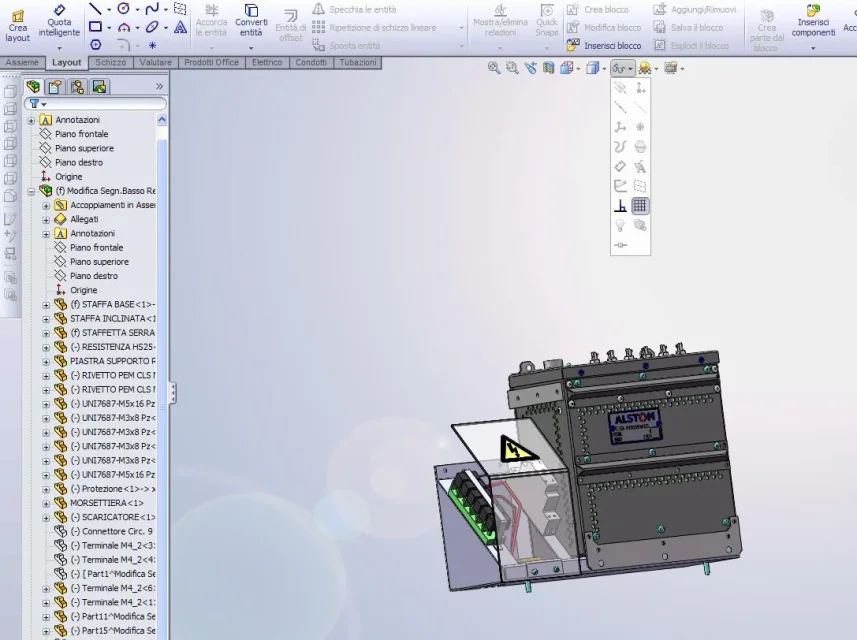Image resolution: width=857 pixels, height=640 pixels.
Task: Expand the panel with the double chevron
Action: tap(159, 87)
